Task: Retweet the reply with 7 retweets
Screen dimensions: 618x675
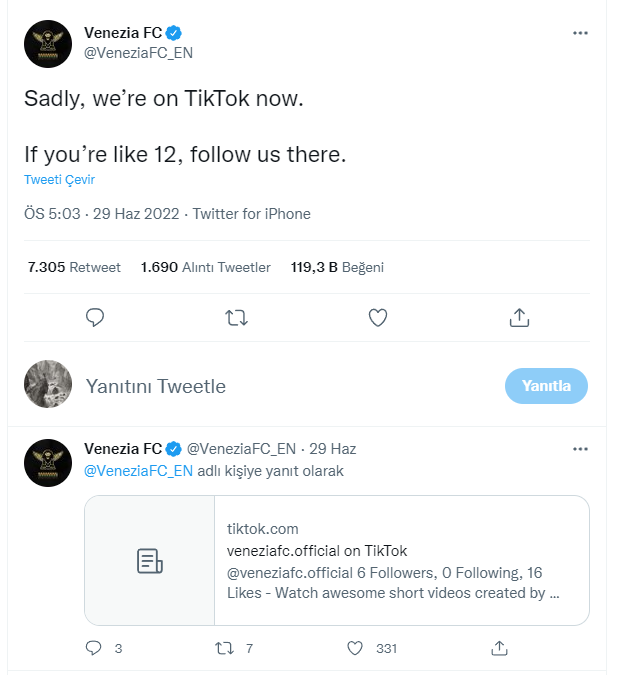Action: click(225, 648)
